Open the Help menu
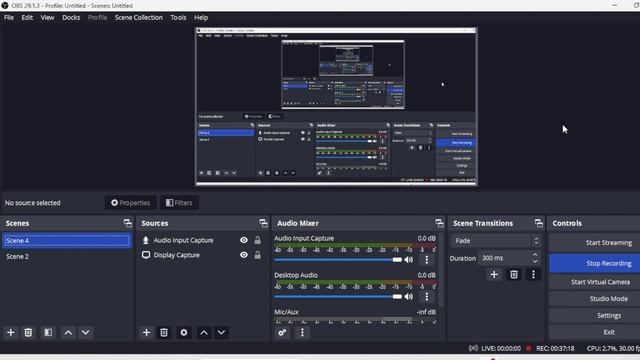This screenshot has width=640, height=360. tap(201, 18)
